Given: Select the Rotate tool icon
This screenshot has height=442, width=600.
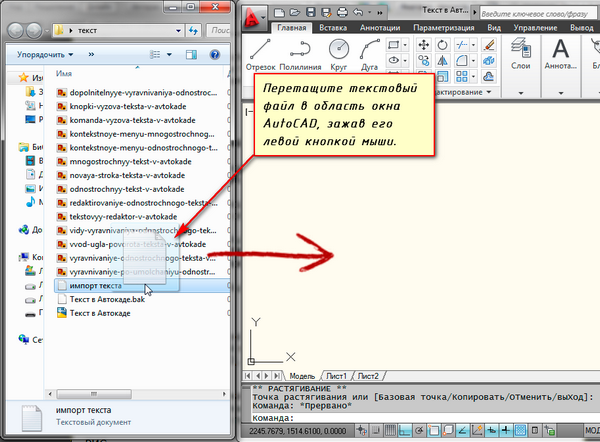Looking at the screenshot, I should pos(442,45).
